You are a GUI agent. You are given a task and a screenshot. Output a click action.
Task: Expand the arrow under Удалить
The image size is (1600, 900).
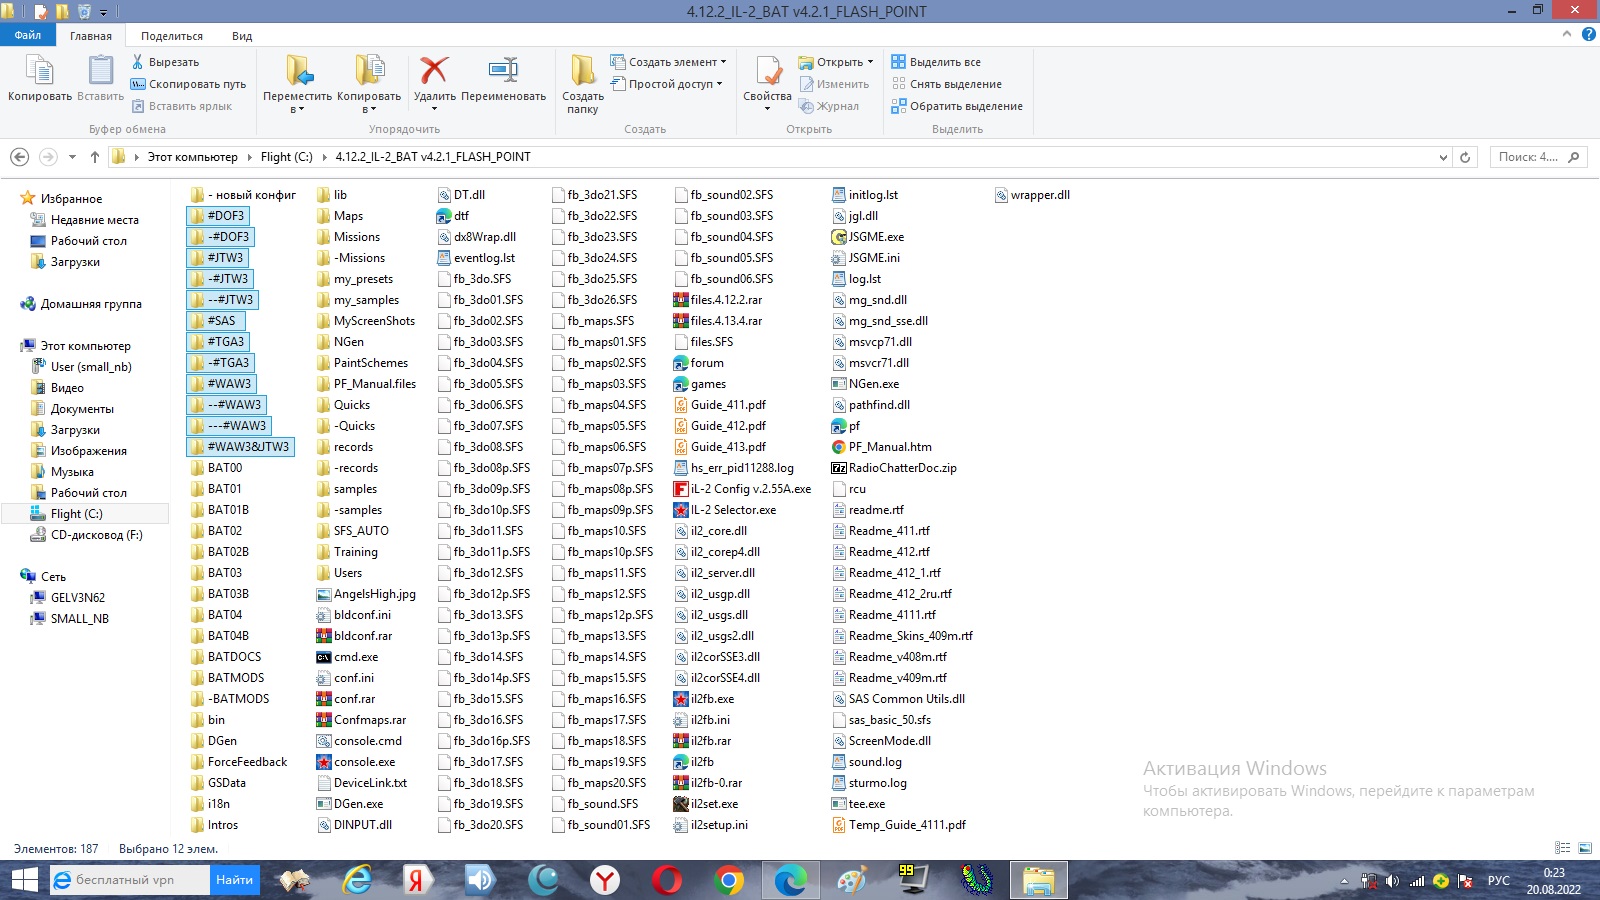tap(434, 109)
